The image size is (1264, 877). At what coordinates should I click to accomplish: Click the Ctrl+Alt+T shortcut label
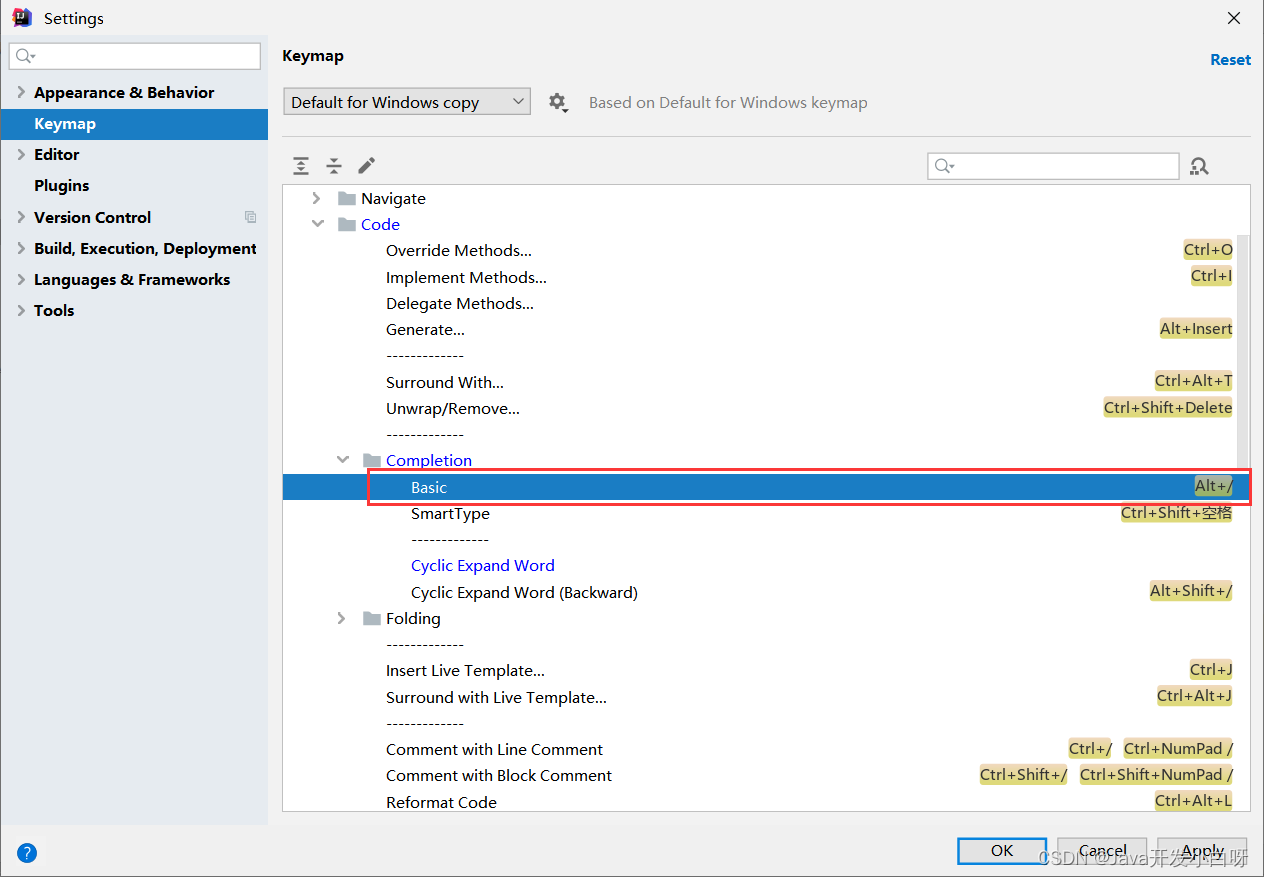[x=1193, y=381]
